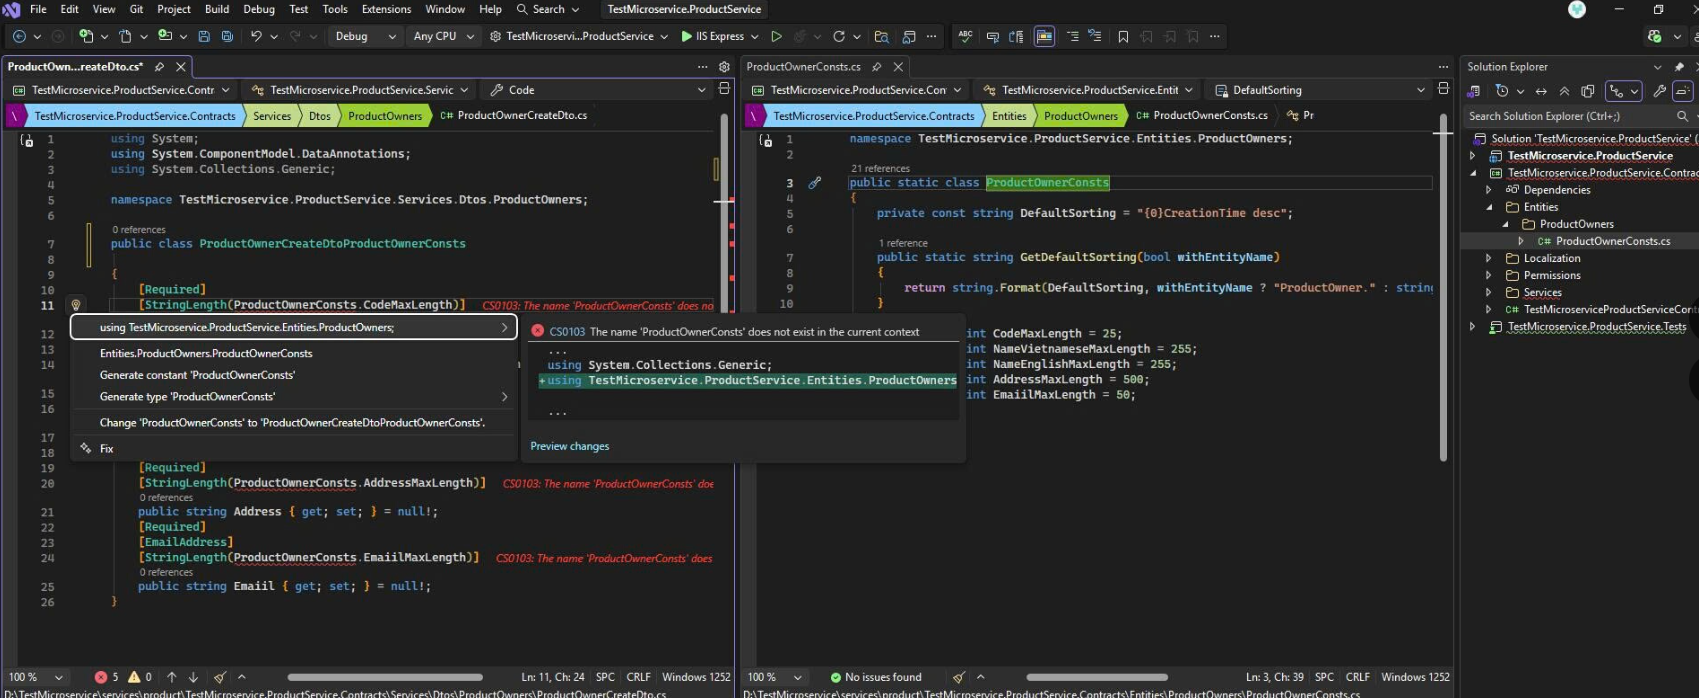Select Generate constant 'ProductOwnerConsts' option
Screen dimensions: 1699x698
pos(197,375)
